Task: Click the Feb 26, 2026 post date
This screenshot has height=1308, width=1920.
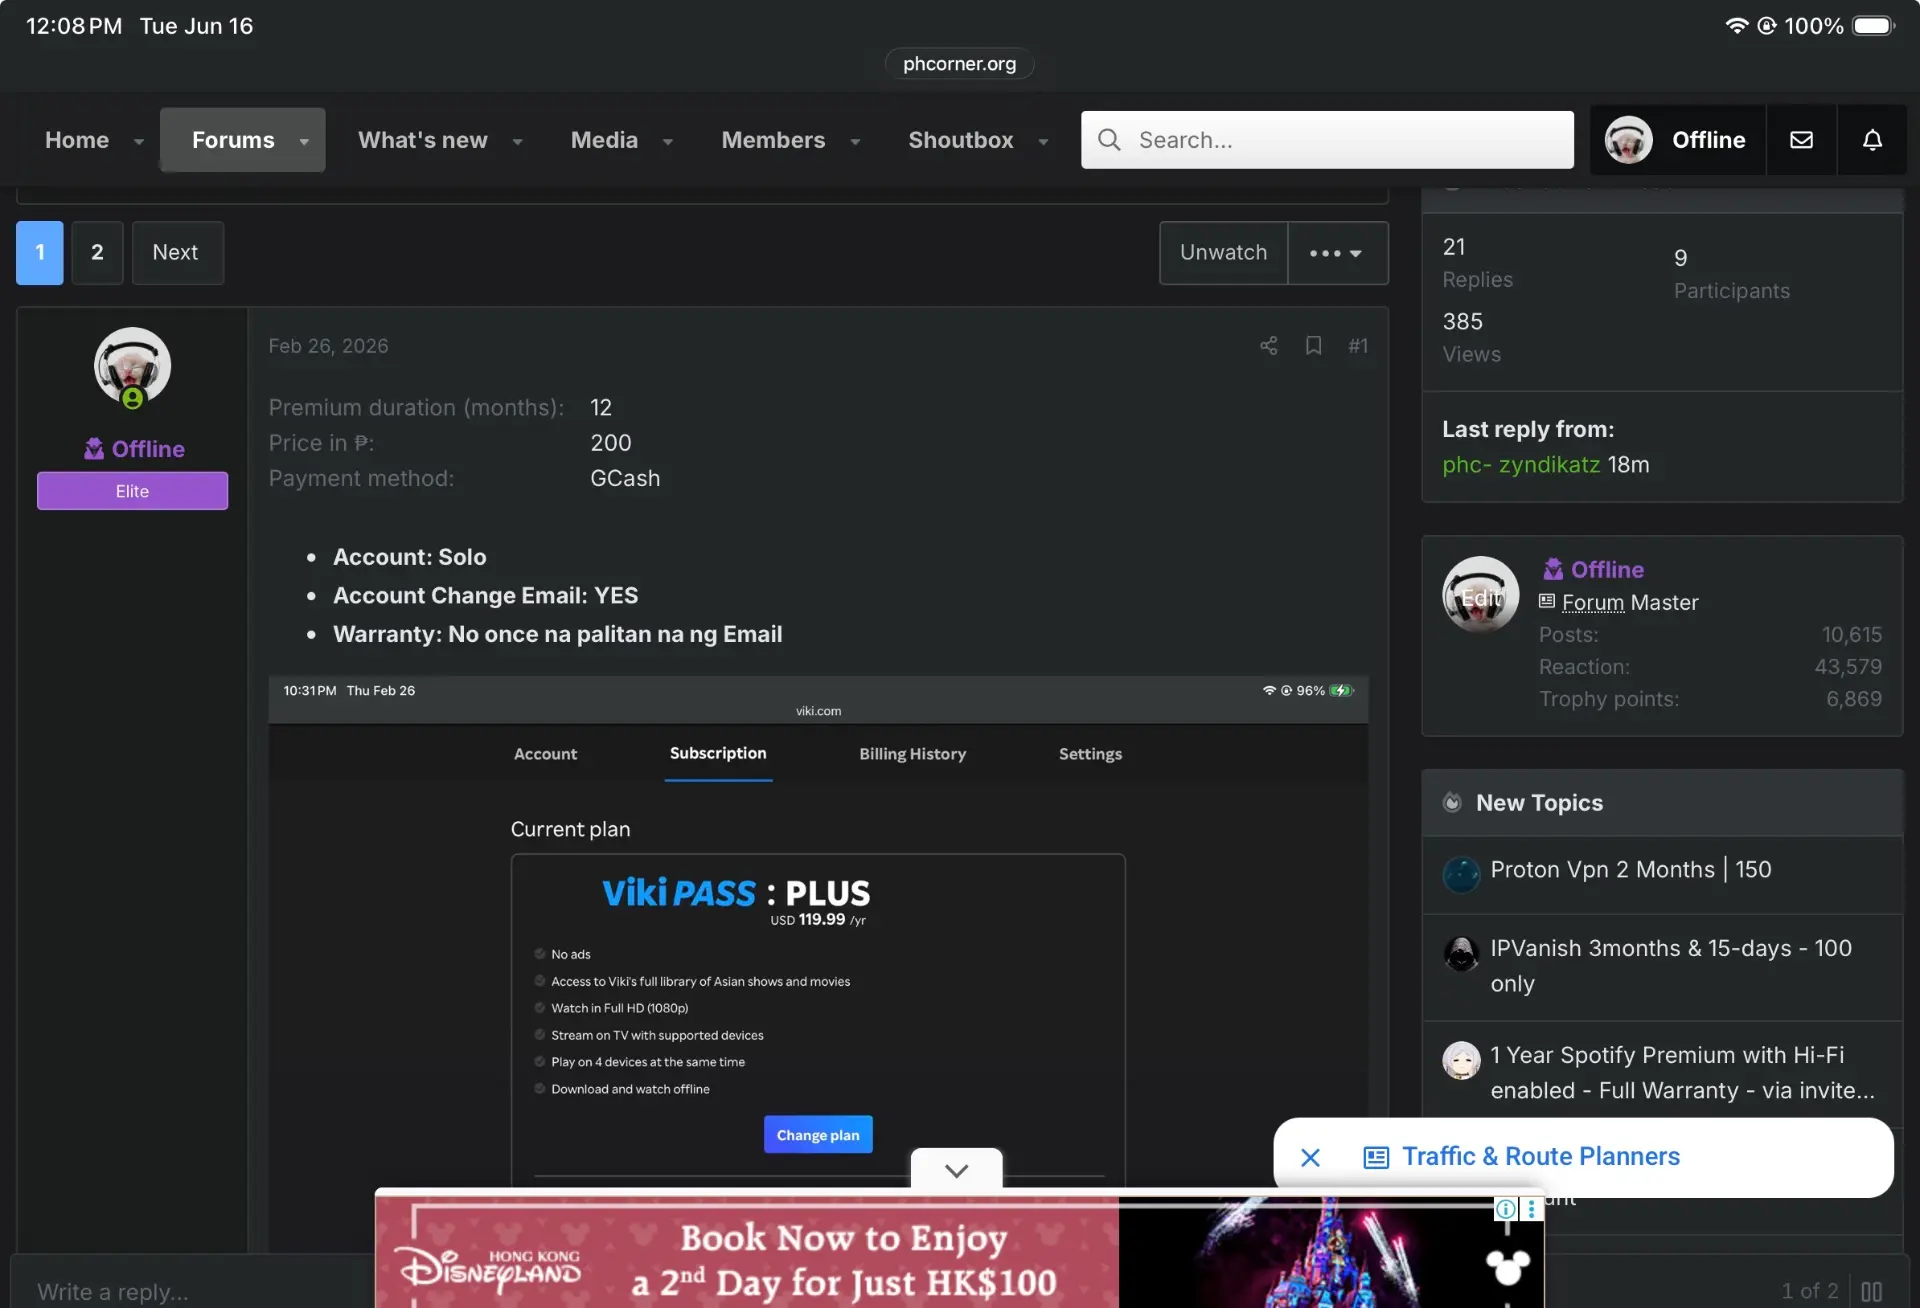Action: tap(328, 346)
